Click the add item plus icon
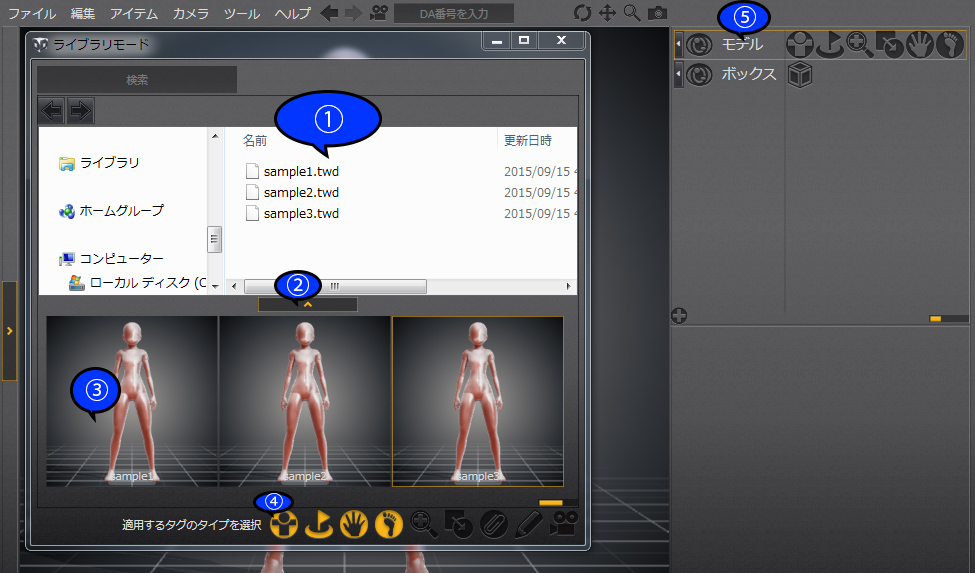975x573 pixels. 679,316
